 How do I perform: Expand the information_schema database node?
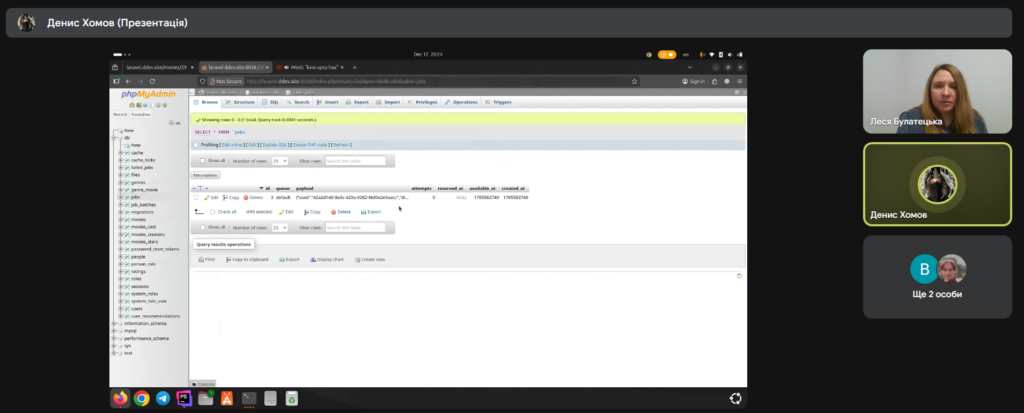115,324
